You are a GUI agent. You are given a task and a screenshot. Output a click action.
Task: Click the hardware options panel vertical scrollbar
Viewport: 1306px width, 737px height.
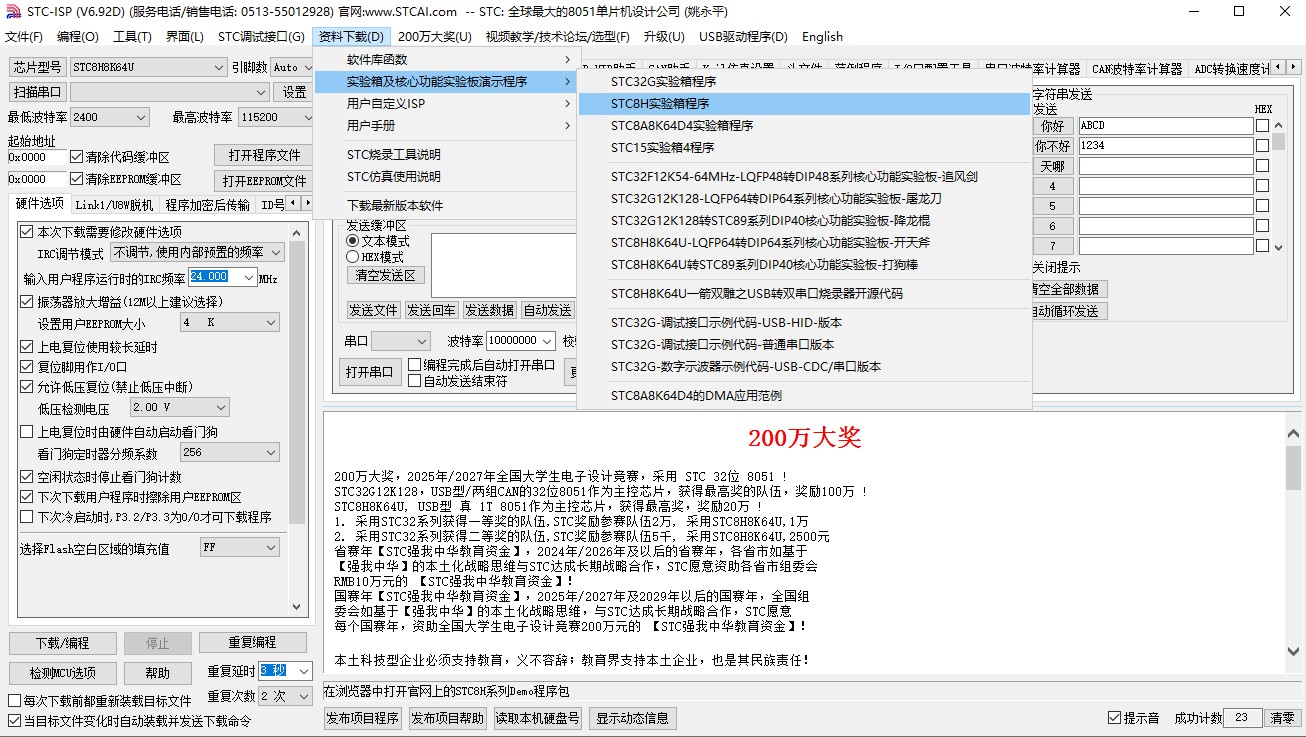pyautogui.click(x=298, y=418)
